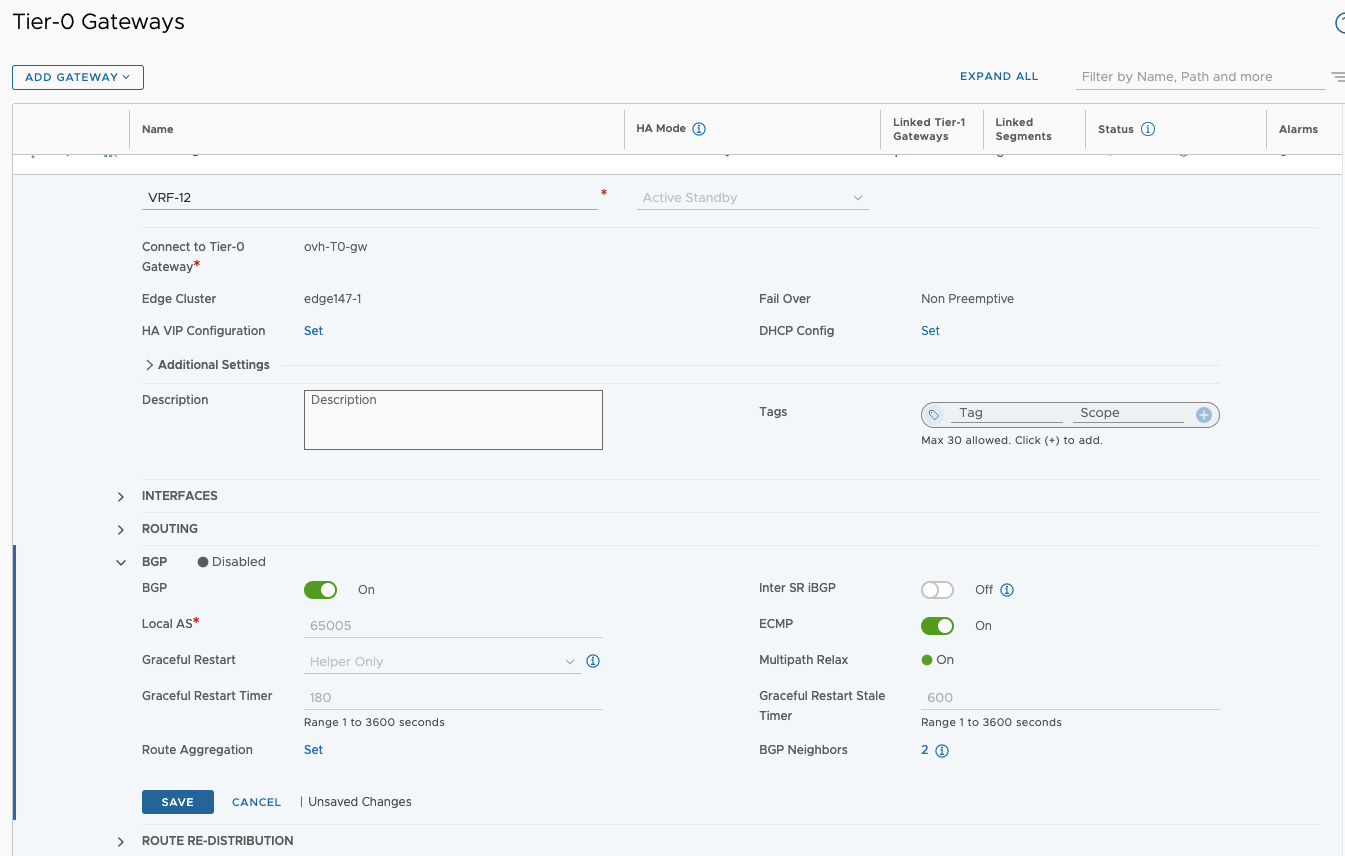The image size is (1345, 856).
Task: Expand the Routing section
Action: (x=121, y=529)
